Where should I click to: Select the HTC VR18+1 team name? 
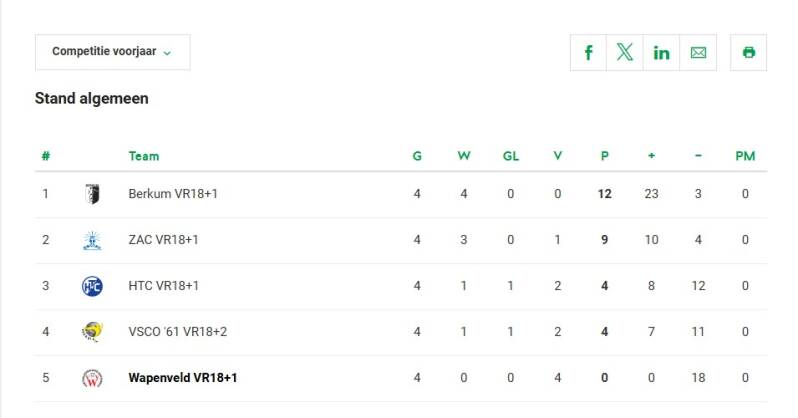(164, 286)
